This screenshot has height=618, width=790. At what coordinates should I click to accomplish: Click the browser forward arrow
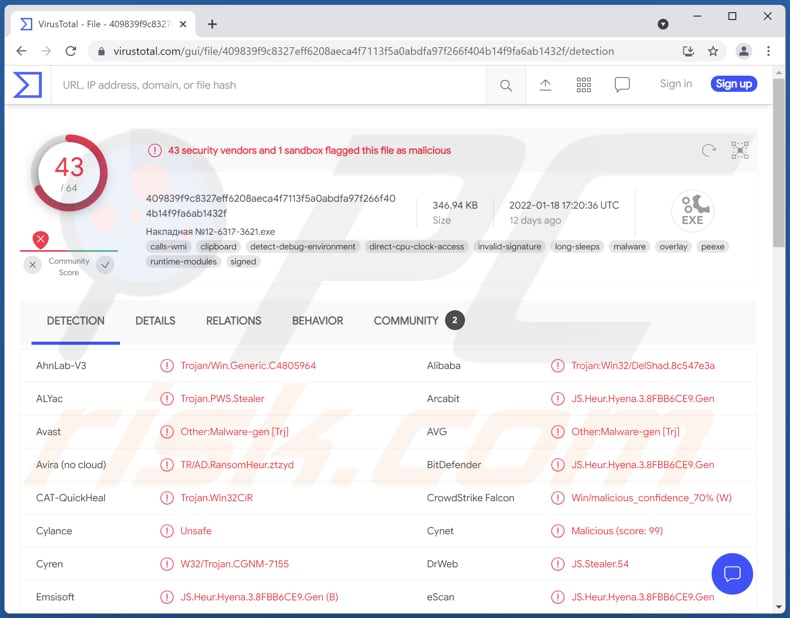[46, 51]
